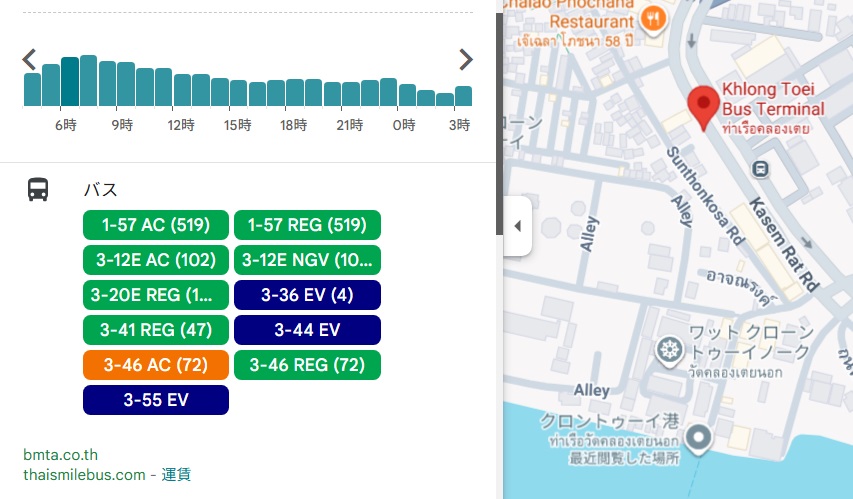Select the 3-55 EV route chip
The width and height of the screenshot is (853, 499).
pos(155,400)
